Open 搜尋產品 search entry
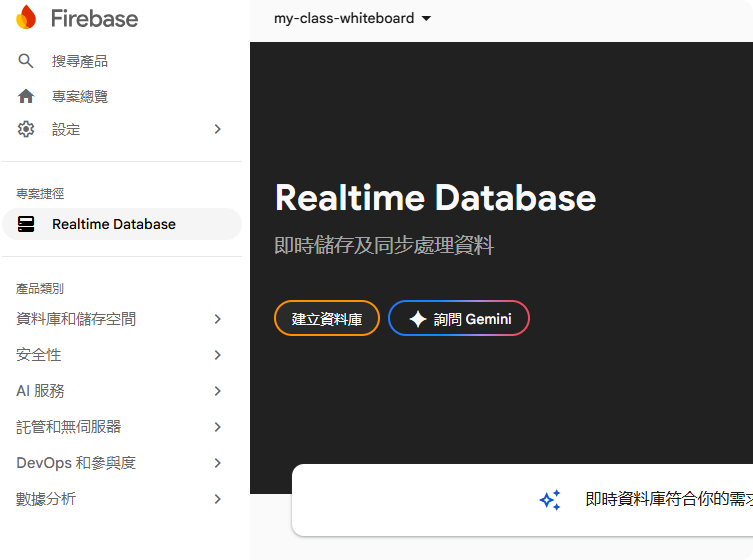 80,61
